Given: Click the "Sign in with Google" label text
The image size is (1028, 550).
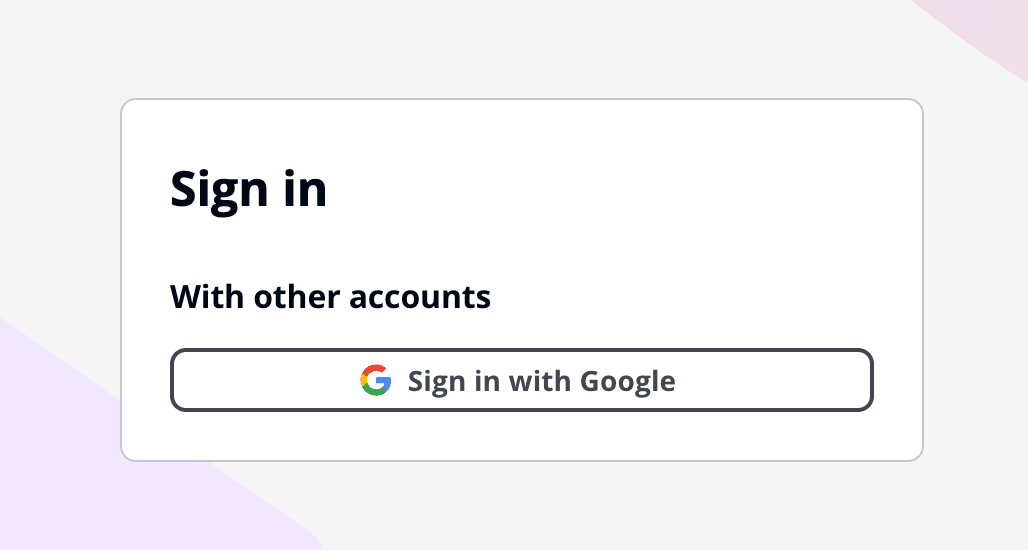Looking at the screenshot, I should (541, 381).
